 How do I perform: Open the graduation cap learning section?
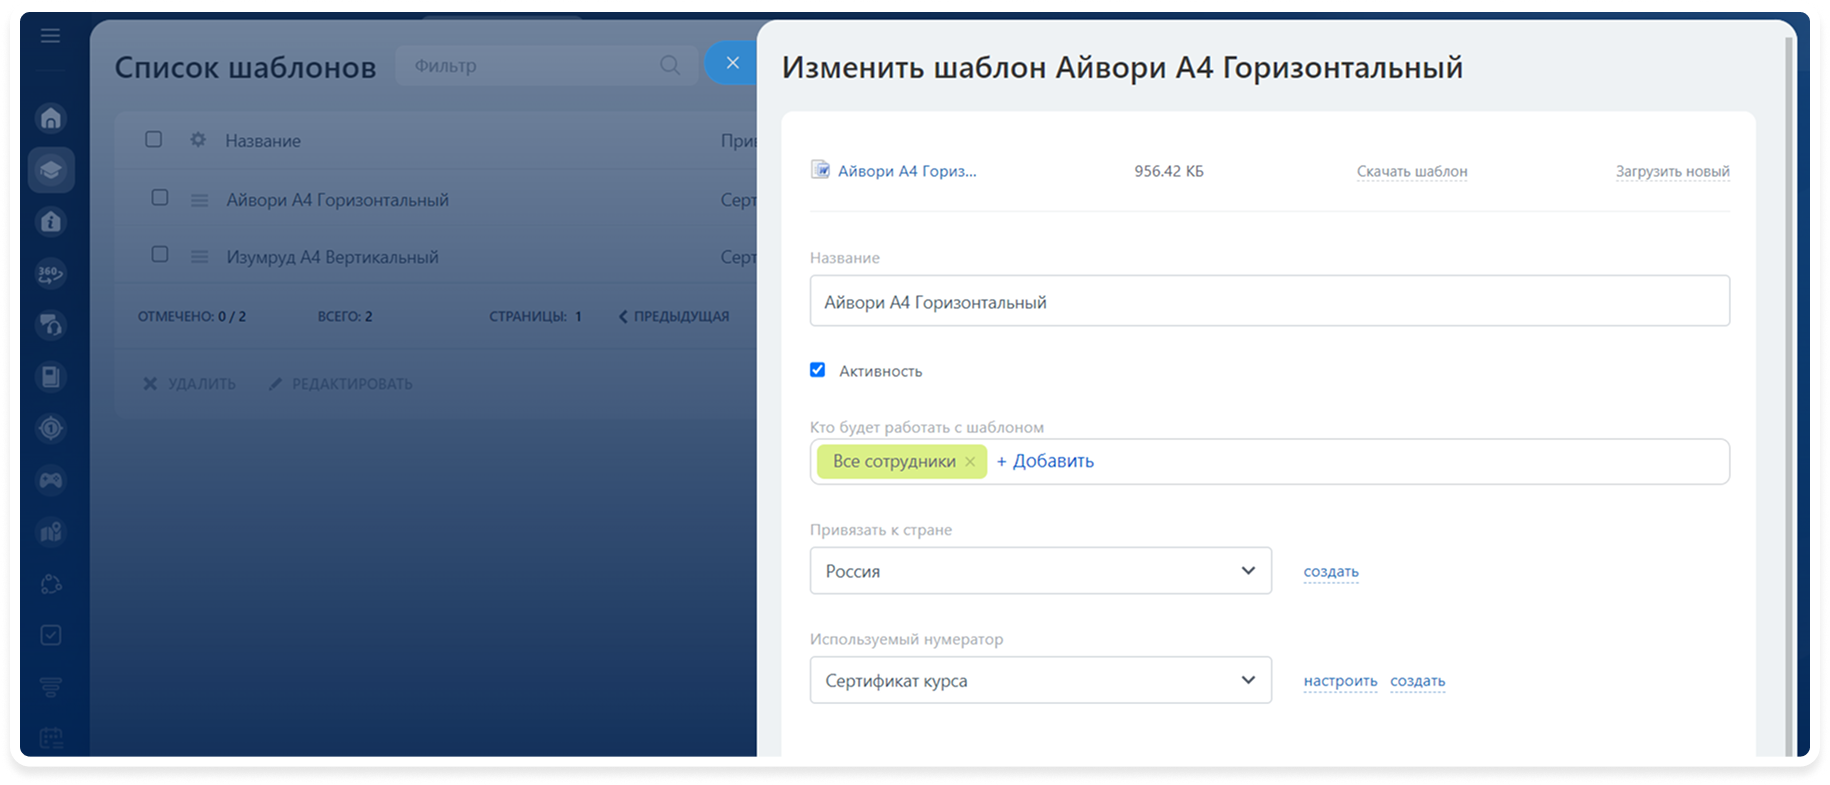click(51, 170)
